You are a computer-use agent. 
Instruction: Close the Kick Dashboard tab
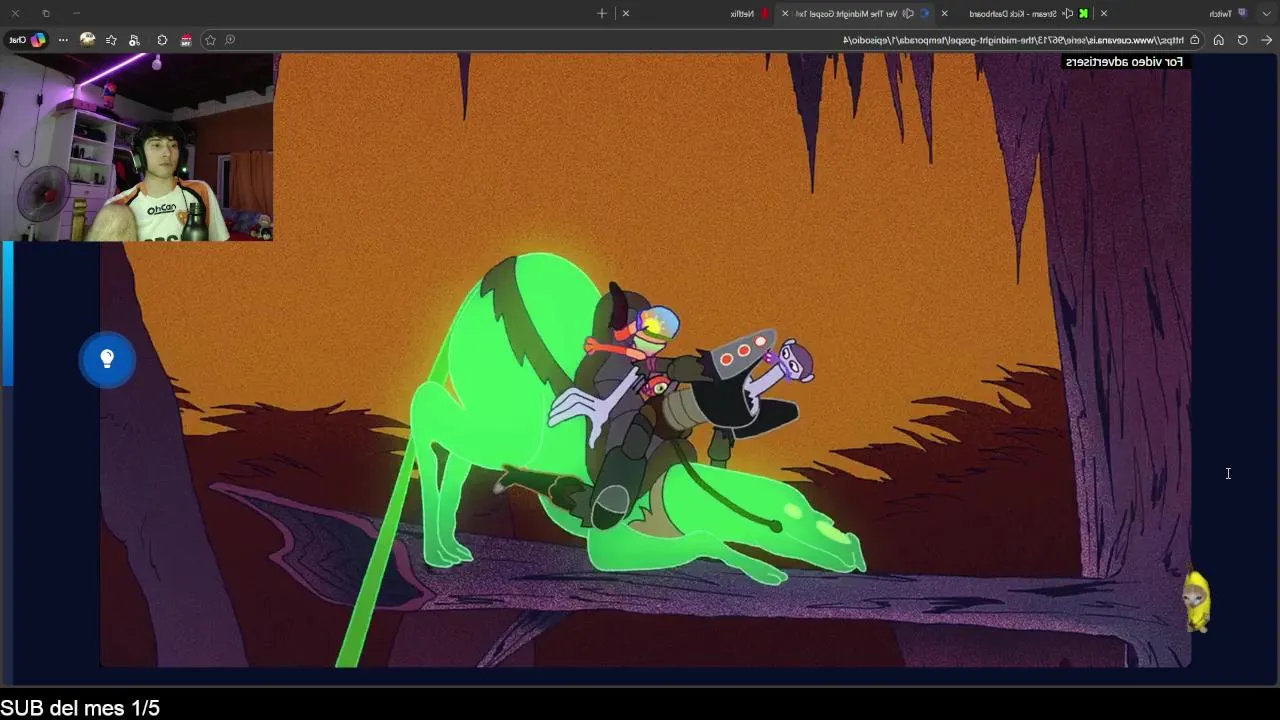coord(944,13)
